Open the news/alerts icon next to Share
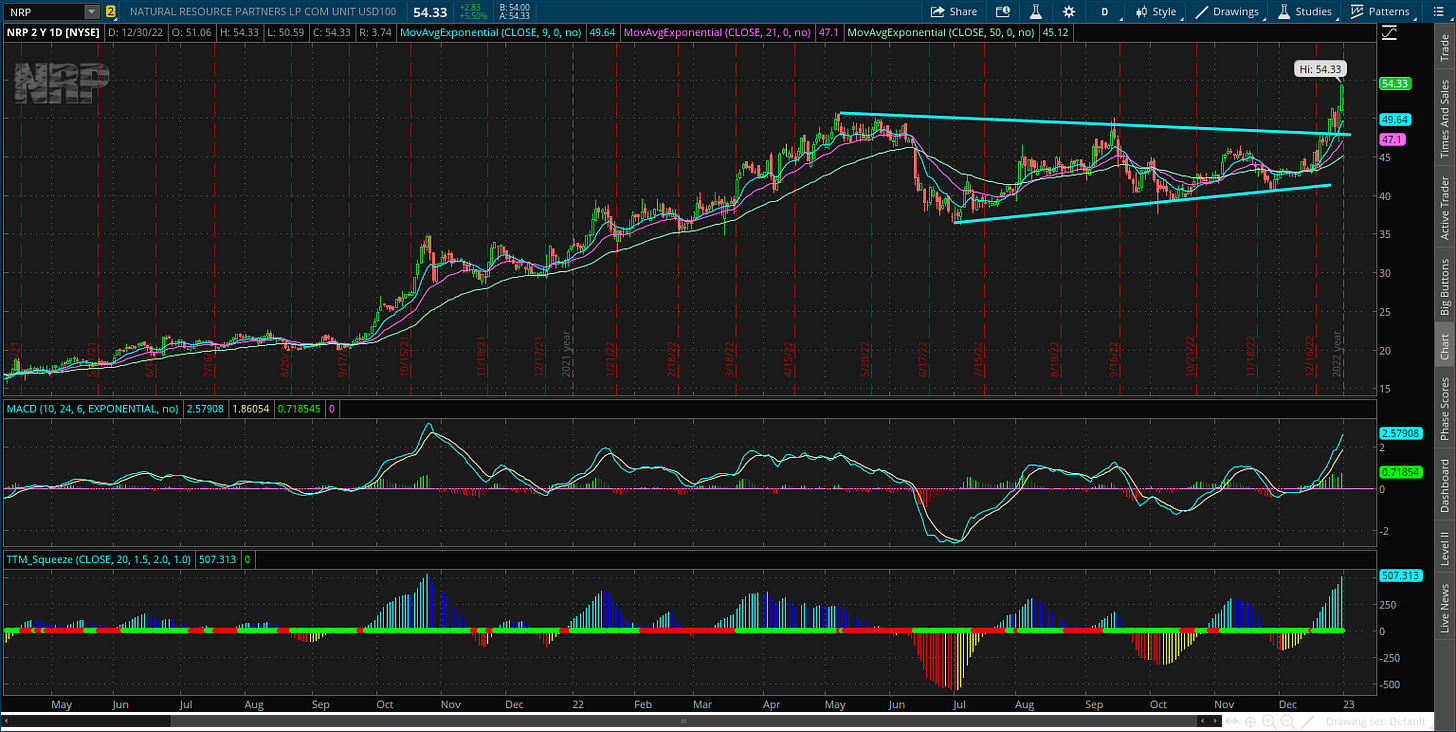The image size is (1456, 732). (1003, 12)
